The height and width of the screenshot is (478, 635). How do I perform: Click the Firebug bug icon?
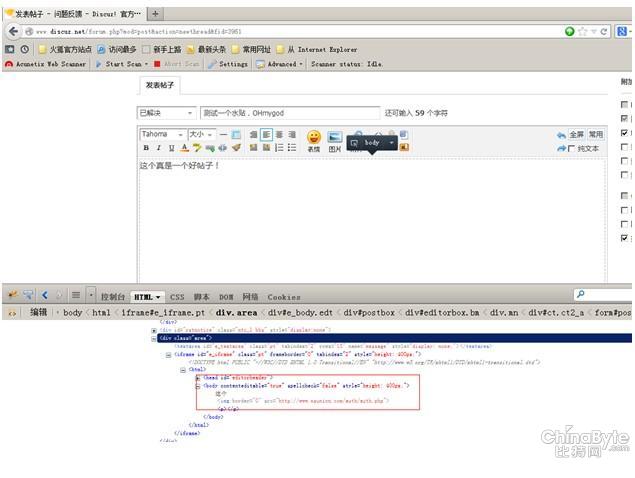click(x=13, y=295)
